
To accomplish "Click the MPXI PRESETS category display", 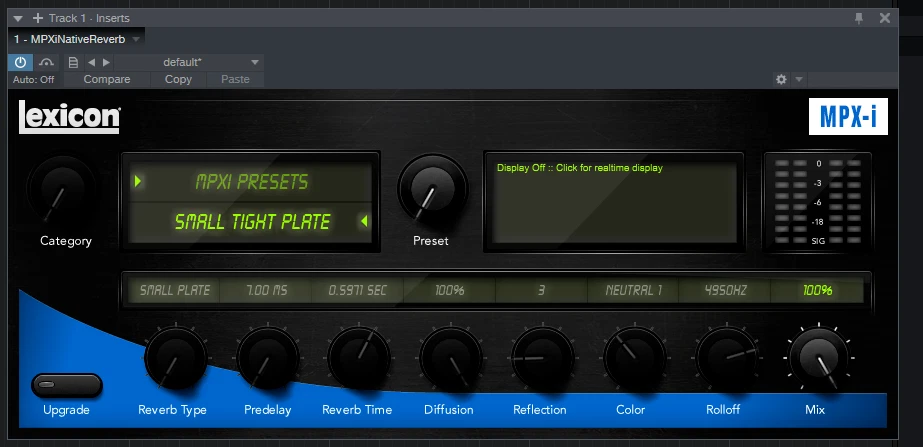I will [251, 182].
